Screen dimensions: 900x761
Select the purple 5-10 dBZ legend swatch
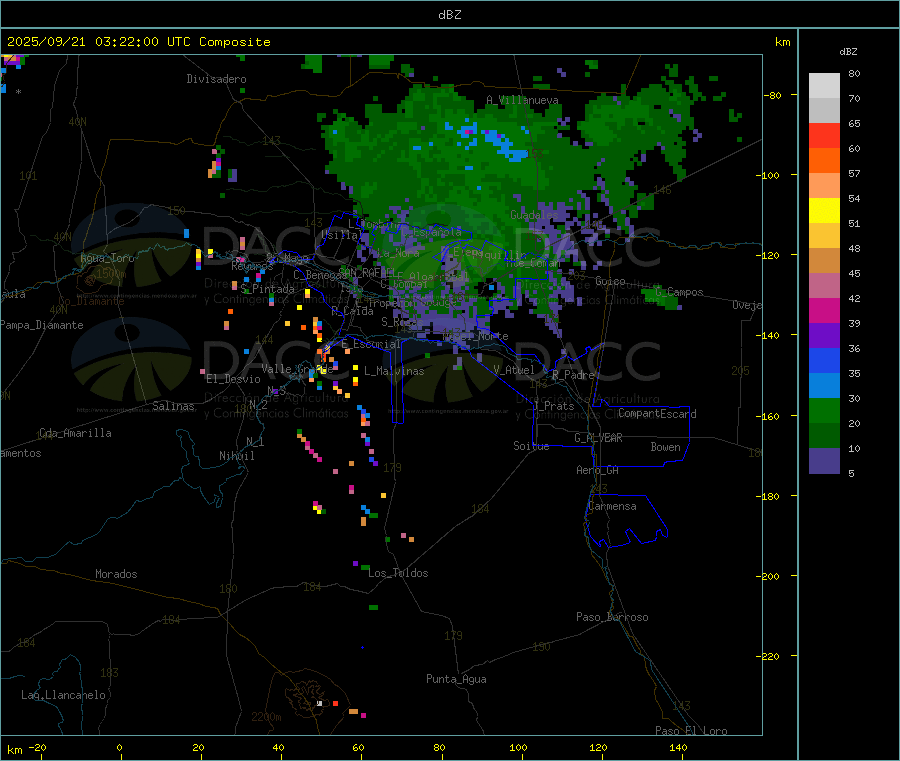coord(824,461)
